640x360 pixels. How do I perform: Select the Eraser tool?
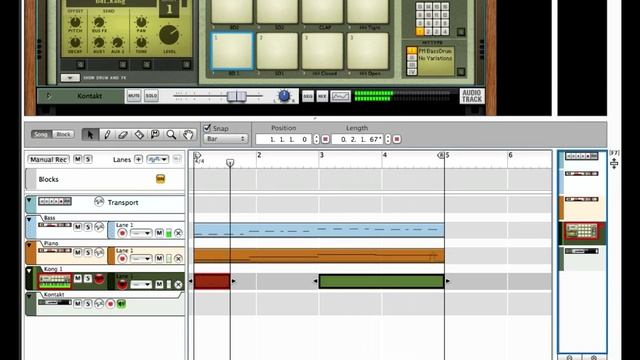click(x=123, y=134)
